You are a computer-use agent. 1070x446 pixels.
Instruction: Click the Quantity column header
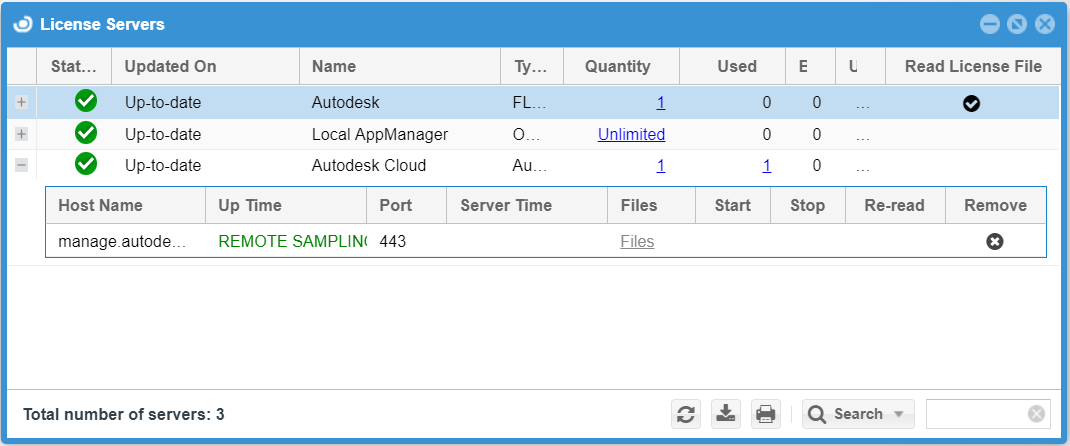pyautogui.click(x=617, y=67)
